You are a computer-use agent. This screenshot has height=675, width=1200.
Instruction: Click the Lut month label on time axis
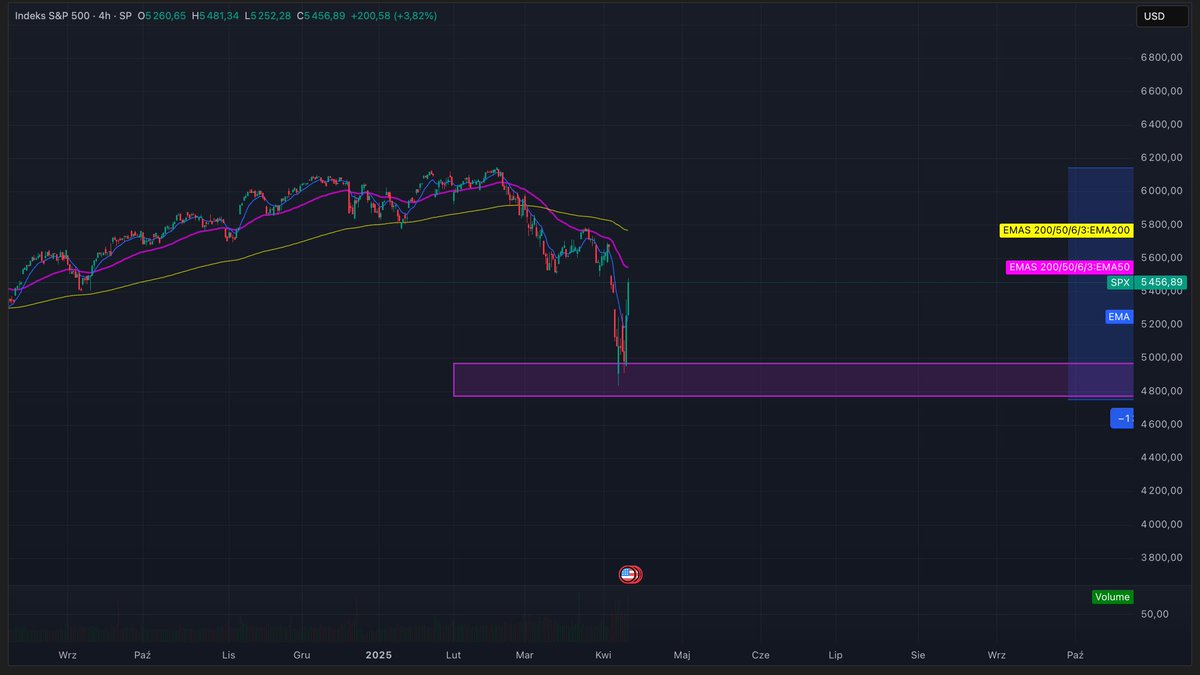(x=453, y=655)
